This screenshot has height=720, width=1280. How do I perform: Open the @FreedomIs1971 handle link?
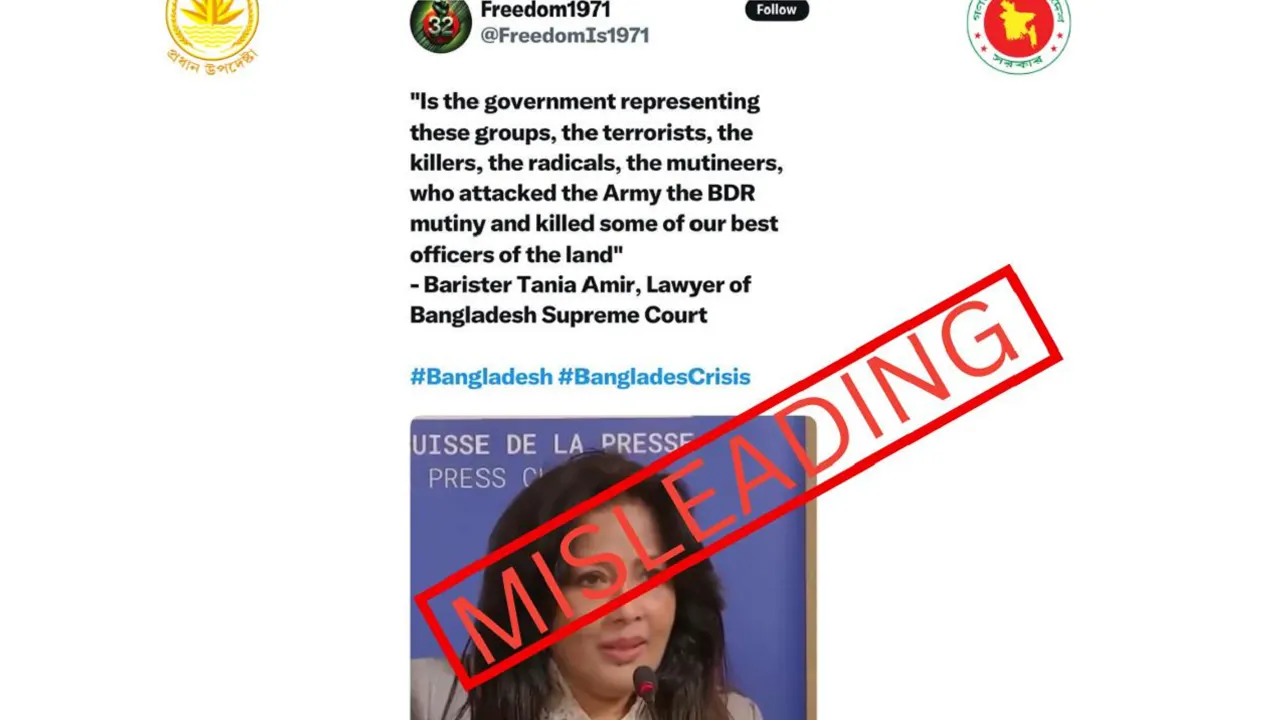[565, 35]
